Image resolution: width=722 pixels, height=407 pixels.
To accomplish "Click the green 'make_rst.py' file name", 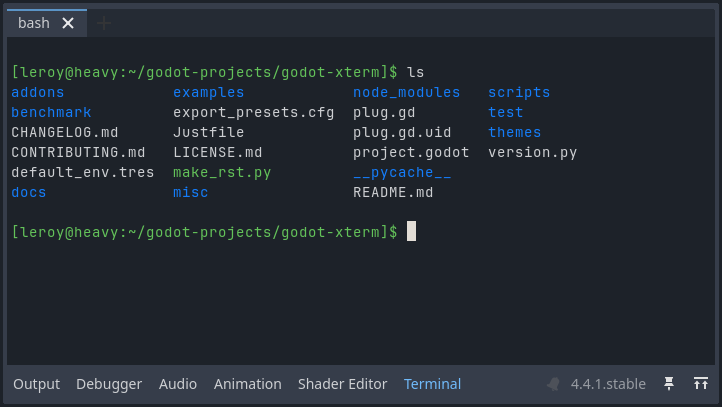I will pyautogui.click(x=222, y=172).
